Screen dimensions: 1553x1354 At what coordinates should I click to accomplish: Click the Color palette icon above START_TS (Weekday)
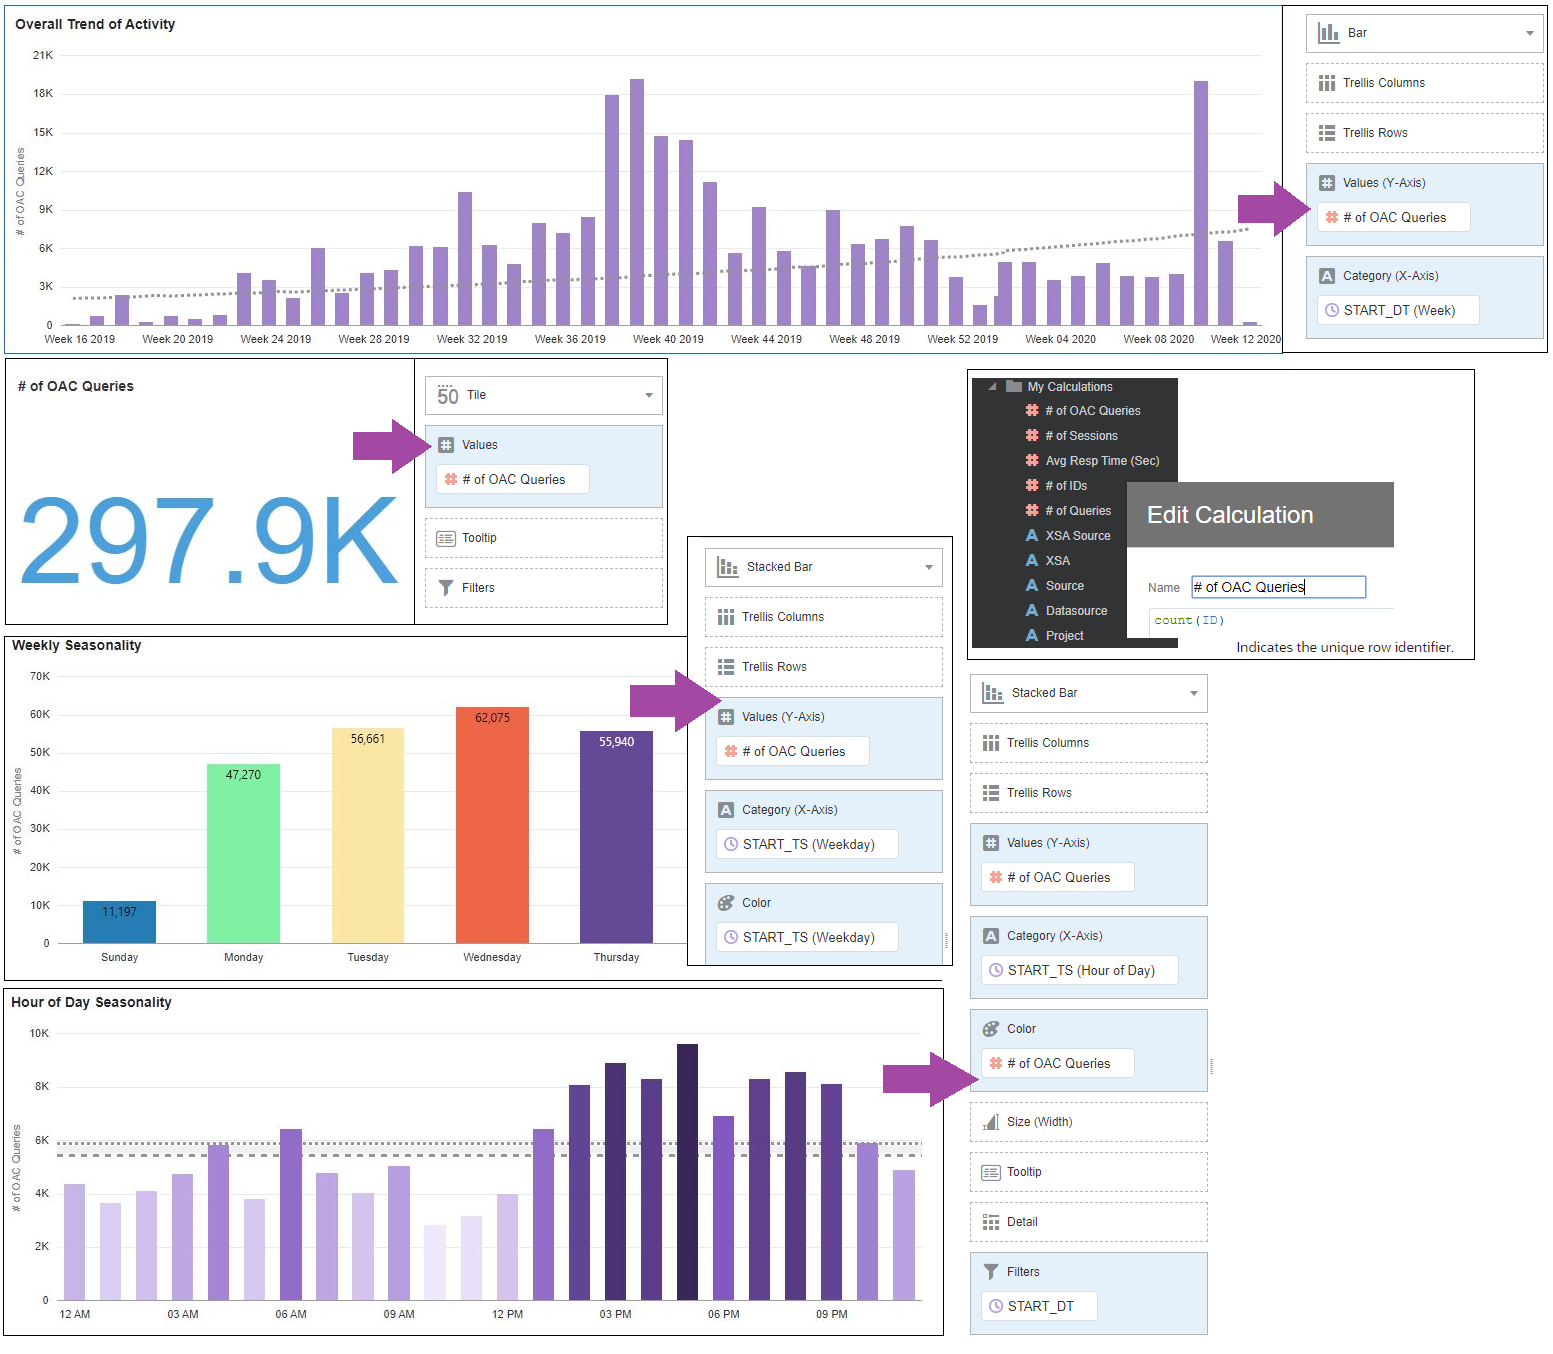pyautogui.click(x=726, y=903)
